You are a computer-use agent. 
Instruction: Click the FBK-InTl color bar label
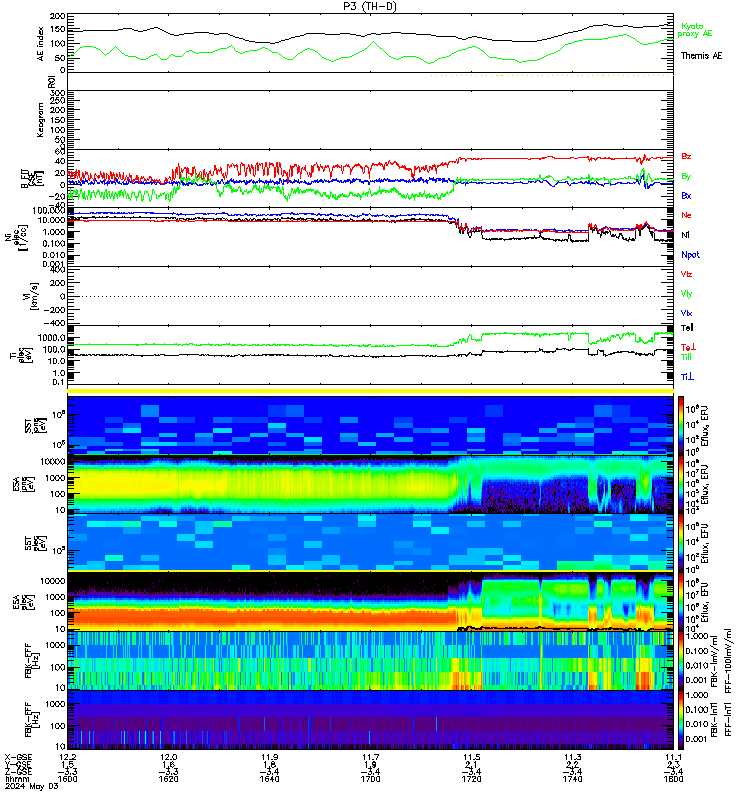pos(715,719)
